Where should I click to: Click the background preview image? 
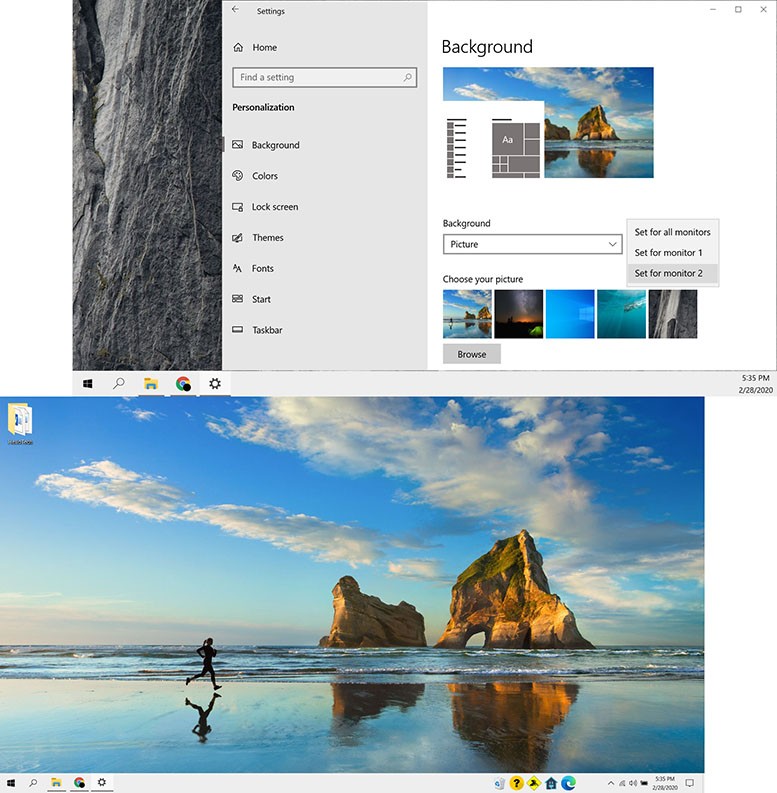[x=548, y=122]
